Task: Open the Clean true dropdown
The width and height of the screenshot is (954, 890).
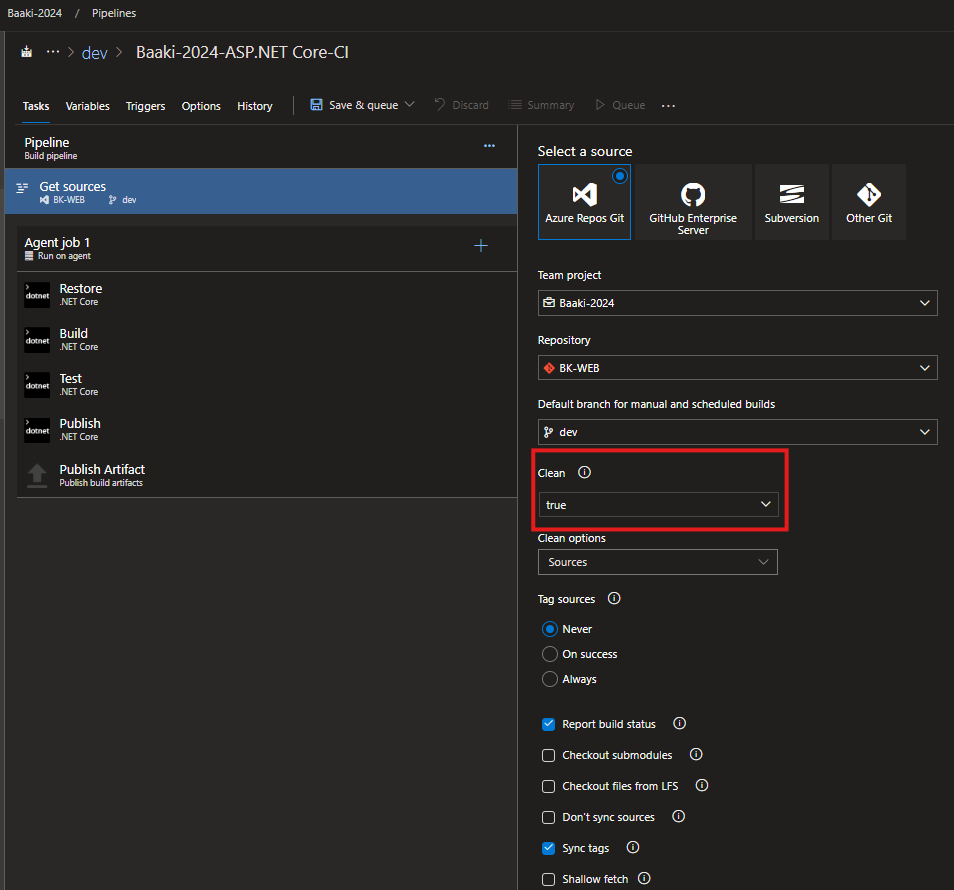Action: pyautogui.click(x=658, y=504)
